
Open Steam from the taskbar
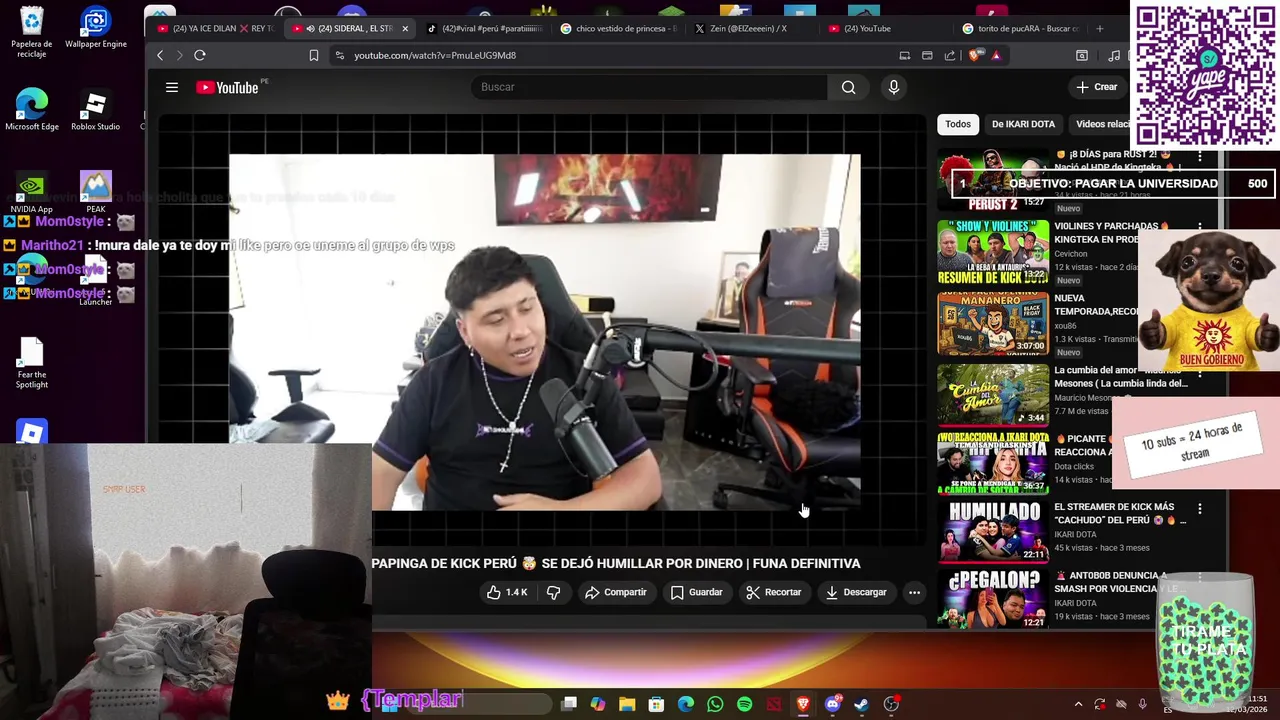click(861, 704)
